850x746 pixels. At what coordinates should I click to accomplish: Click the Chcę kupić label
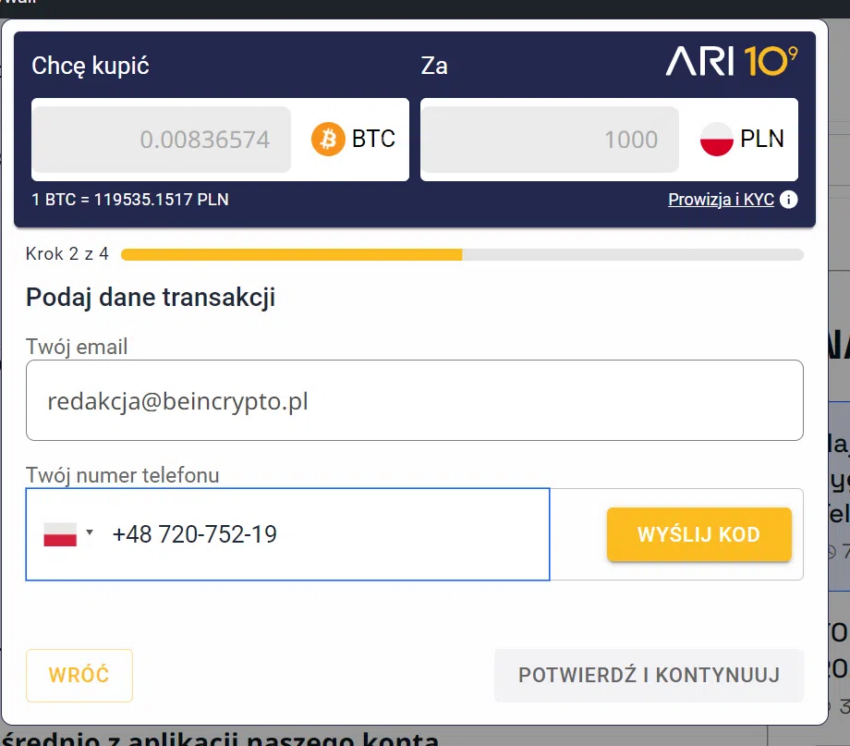(90, 66)
